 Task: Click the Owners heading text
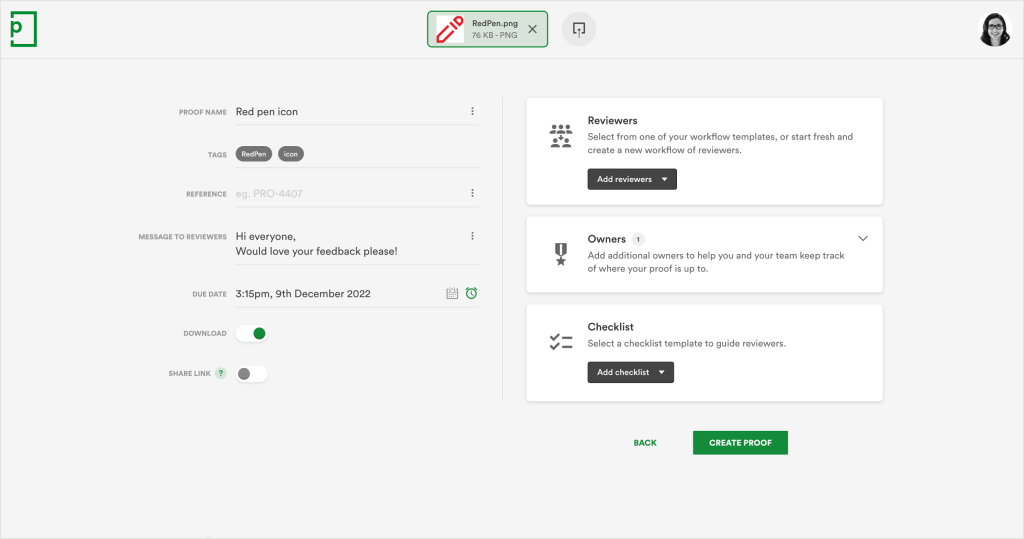pyautogui.click(x=606, y=239)
